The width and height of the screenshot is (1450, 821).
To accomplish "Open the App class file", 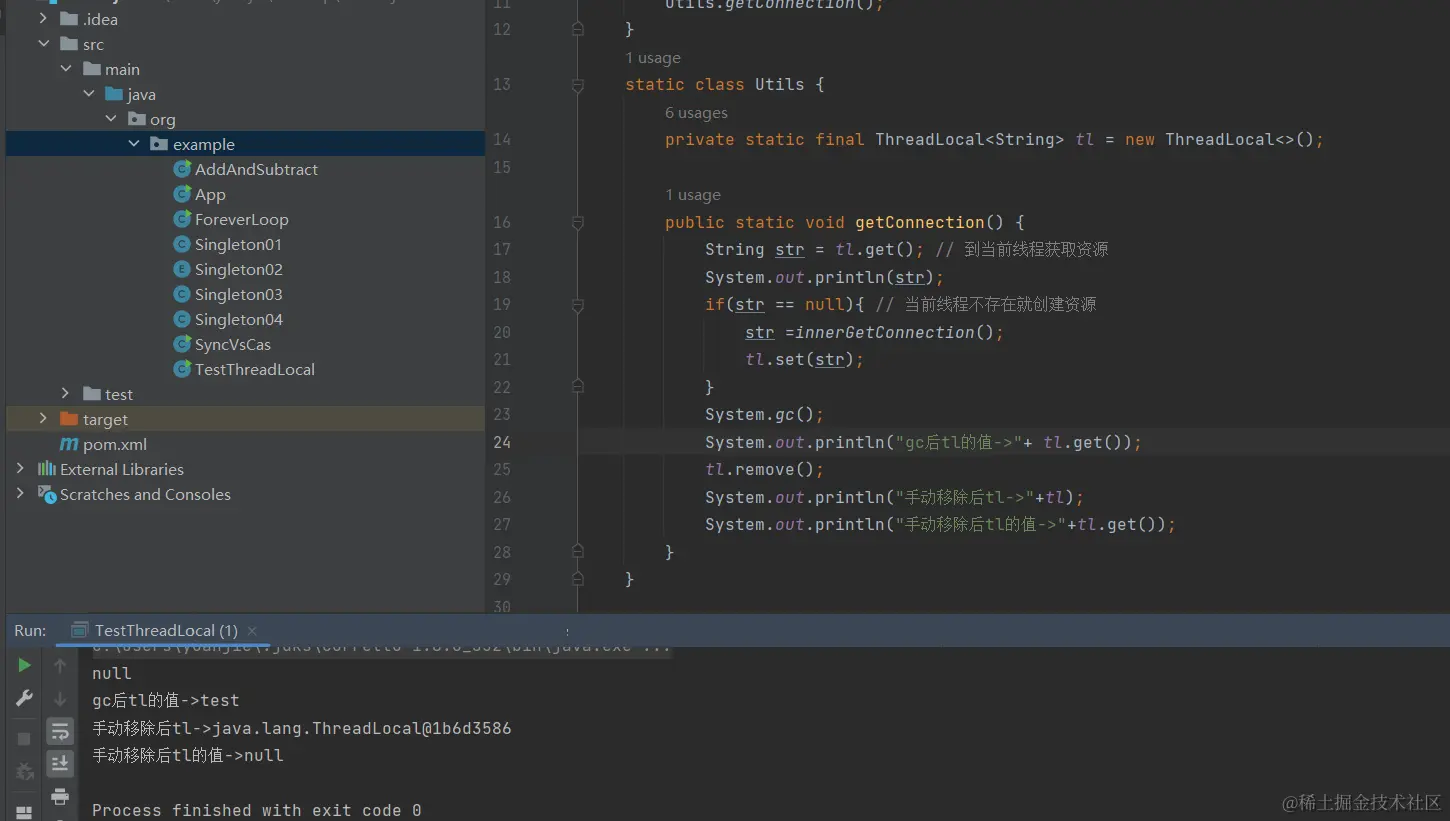I will (210, 194).
